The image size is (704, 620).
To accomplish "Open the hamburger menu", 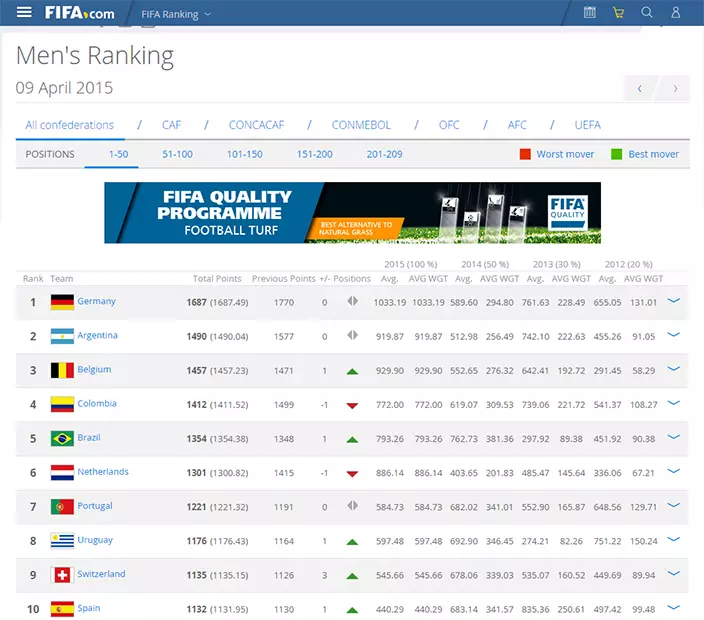I will click(x=24, y=13).
